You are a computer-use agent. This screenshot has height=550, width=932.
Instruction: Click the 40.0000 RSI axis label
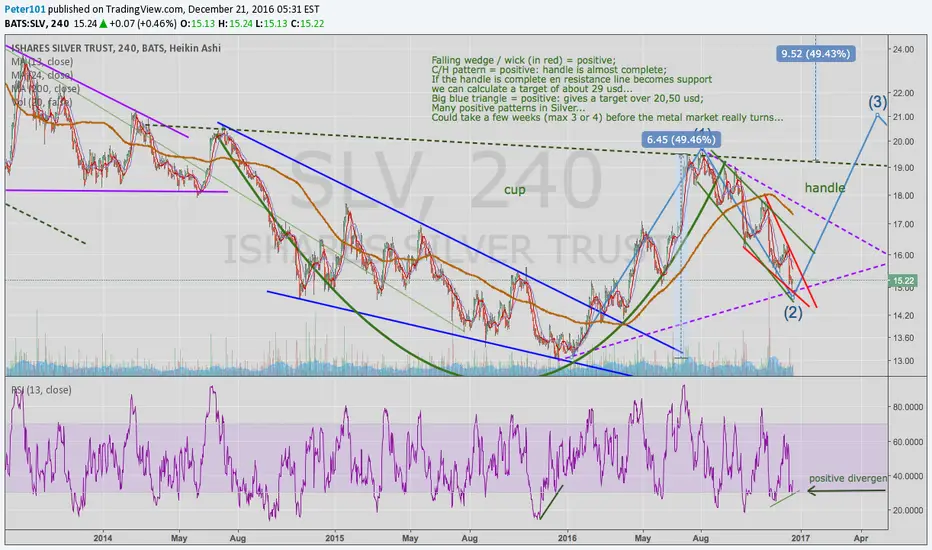coord(907,476)
